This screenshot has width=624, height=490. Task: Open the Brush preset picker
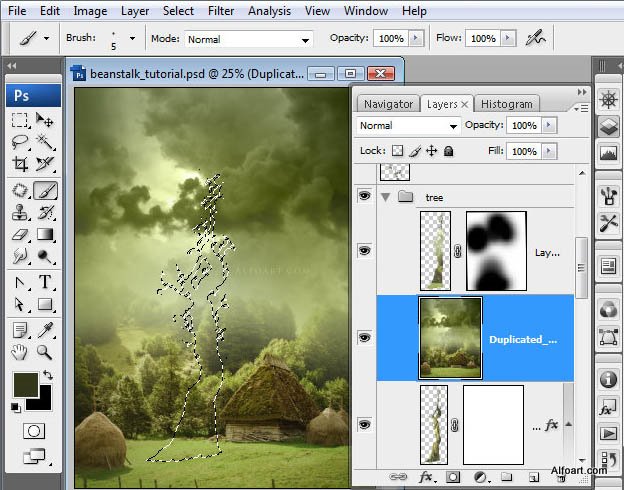click(132, 38)
